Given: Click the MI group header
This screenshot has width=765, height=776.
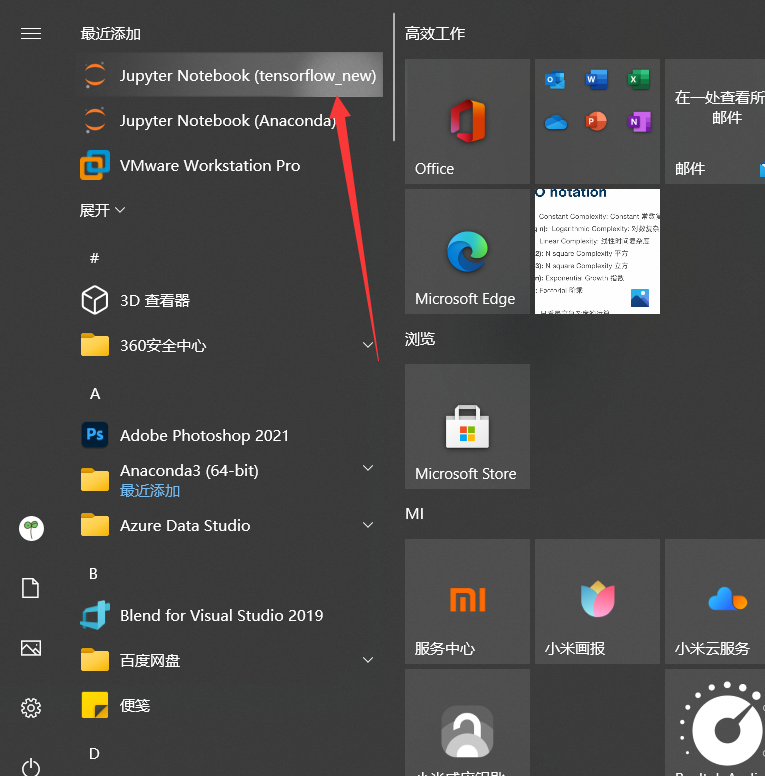Looking at the screenshot, I should (415, 514).
